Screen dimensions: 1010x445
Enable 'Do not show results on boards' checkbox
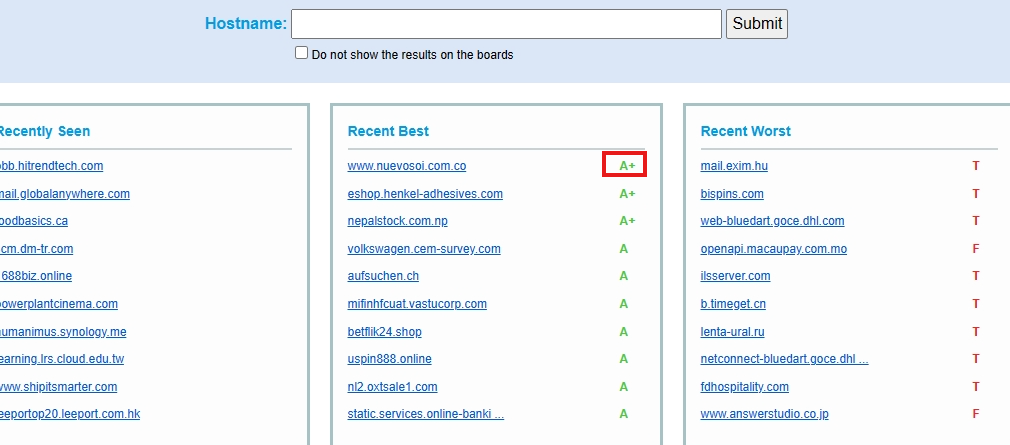pyautogui.click(x=301, y=54)
